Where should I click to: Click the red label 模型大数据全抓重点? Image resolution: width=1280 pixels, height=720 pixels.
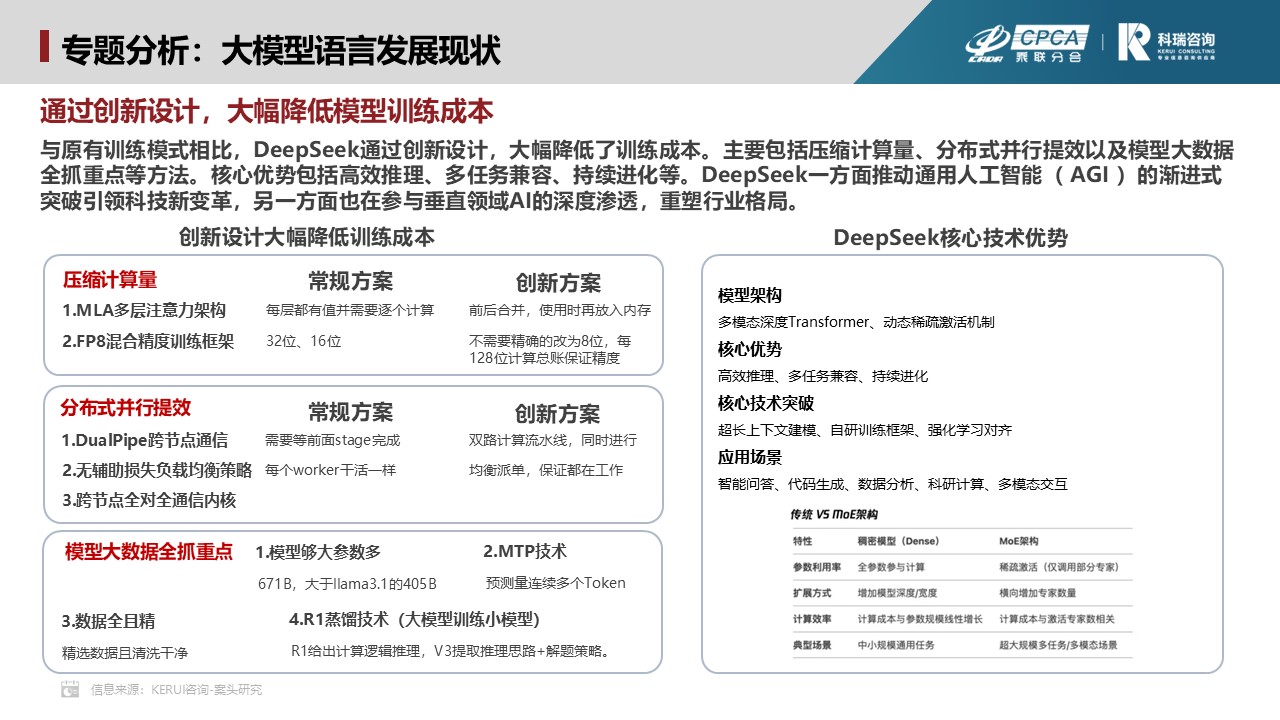tap(149, 551)
